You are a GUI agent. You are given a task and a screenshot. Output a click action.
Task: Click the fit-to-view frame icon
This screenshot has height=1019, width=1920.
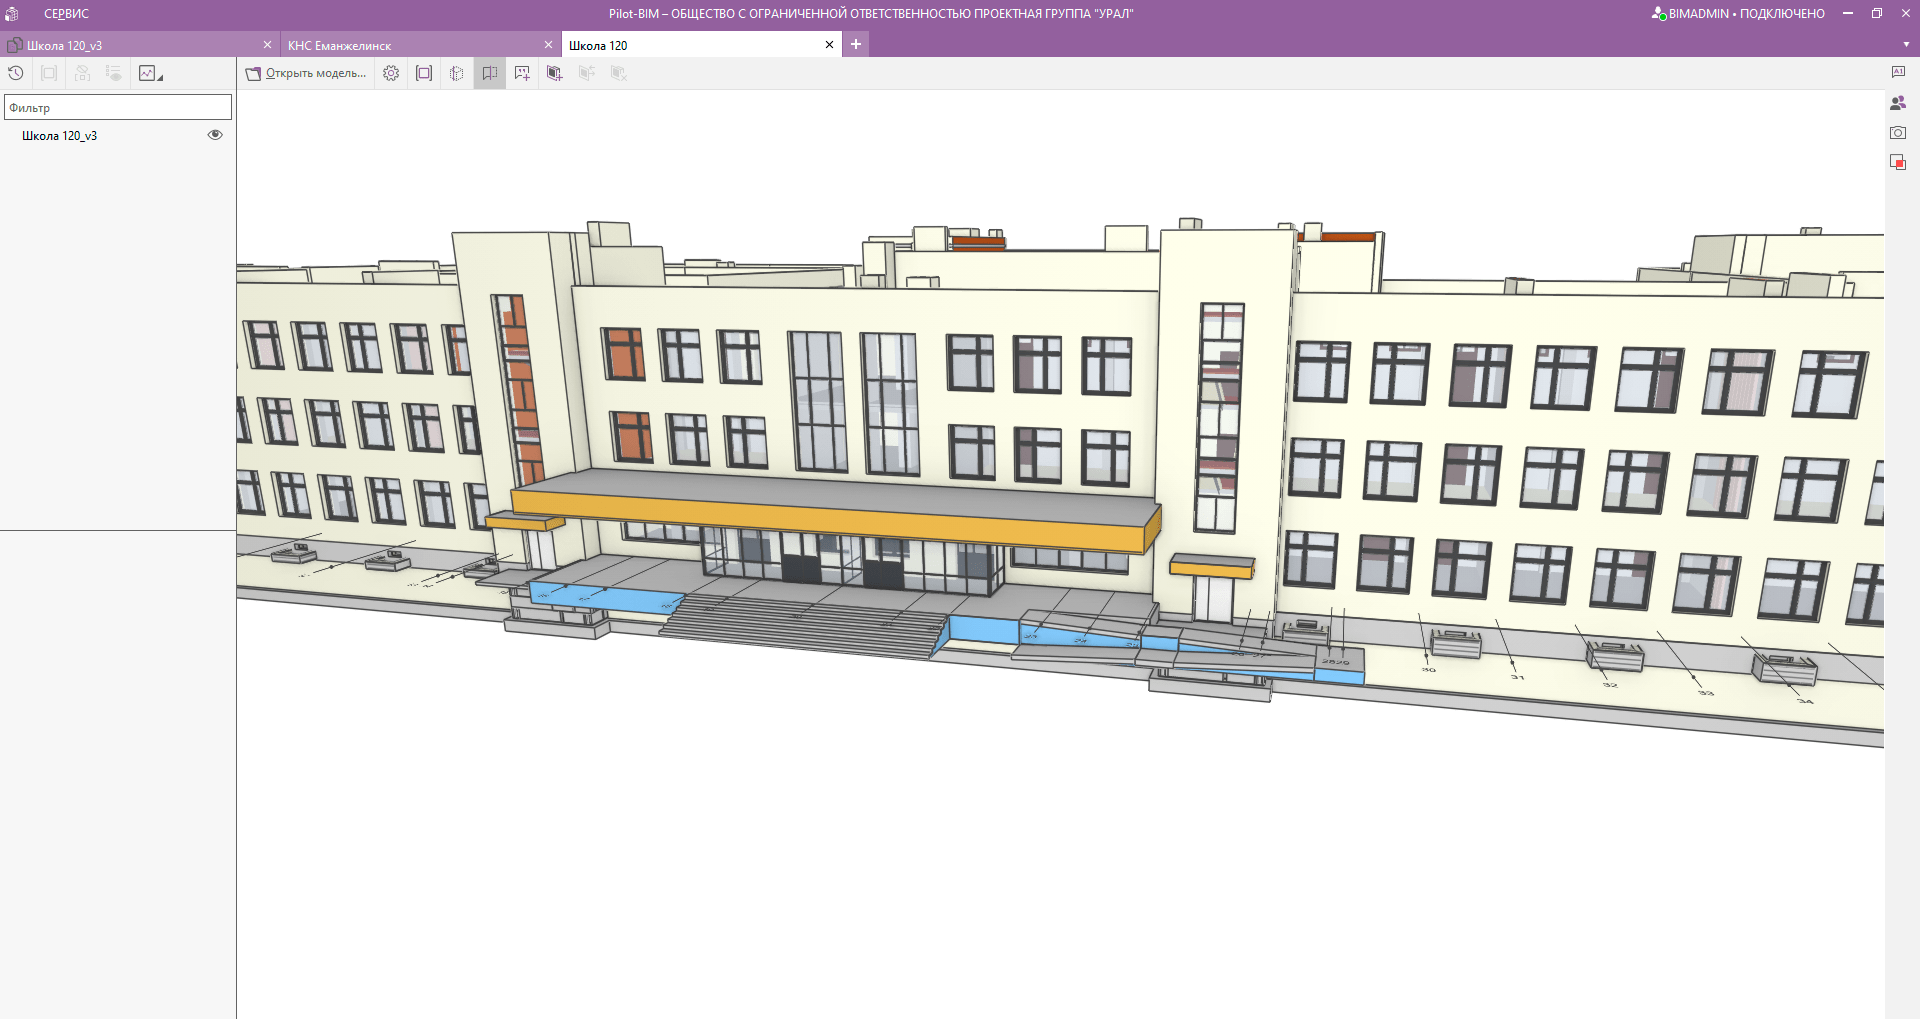[424, 73]
